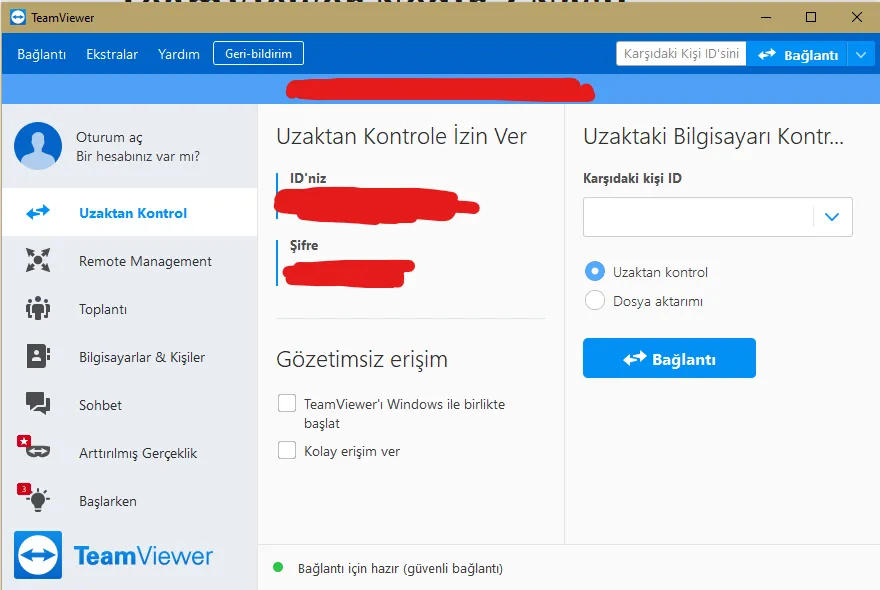
Task: Maximize the TeamViewer window
Action: coord(811,17)
